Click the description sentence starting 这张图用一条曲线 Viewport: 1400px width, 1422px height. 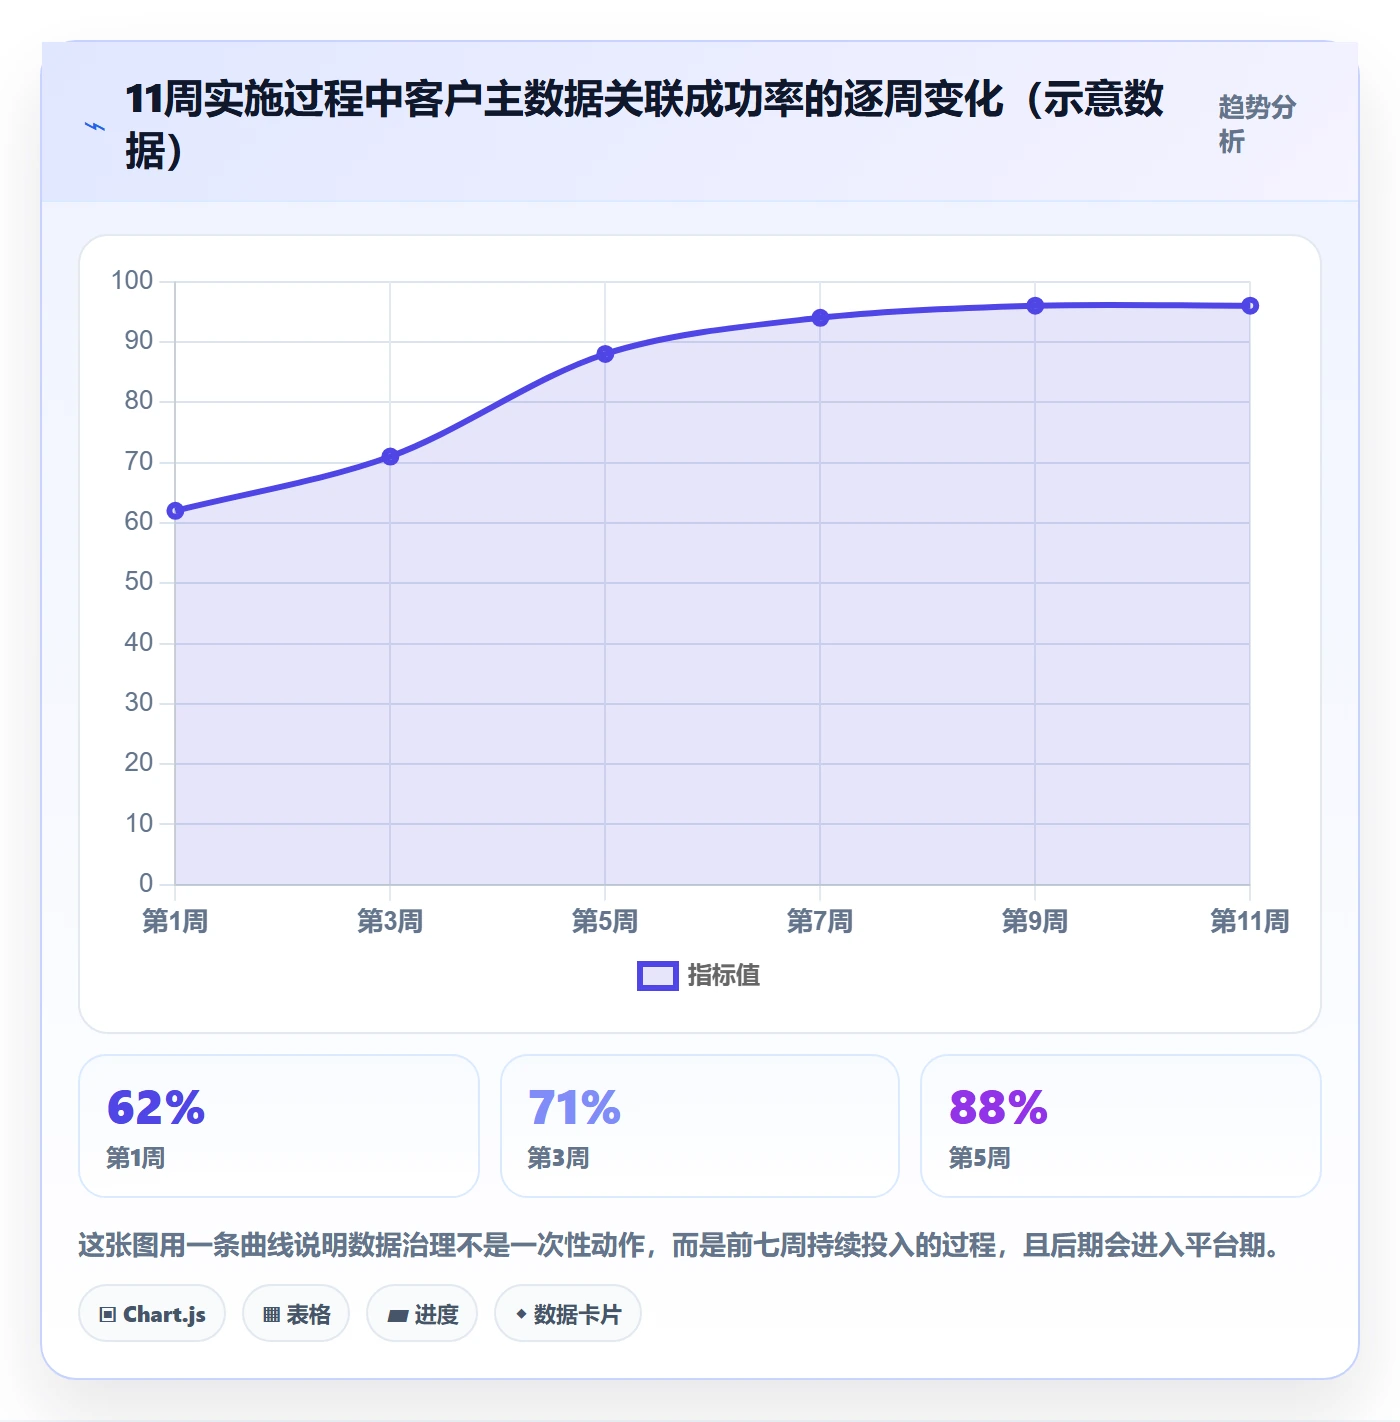tap(682, 1245)
